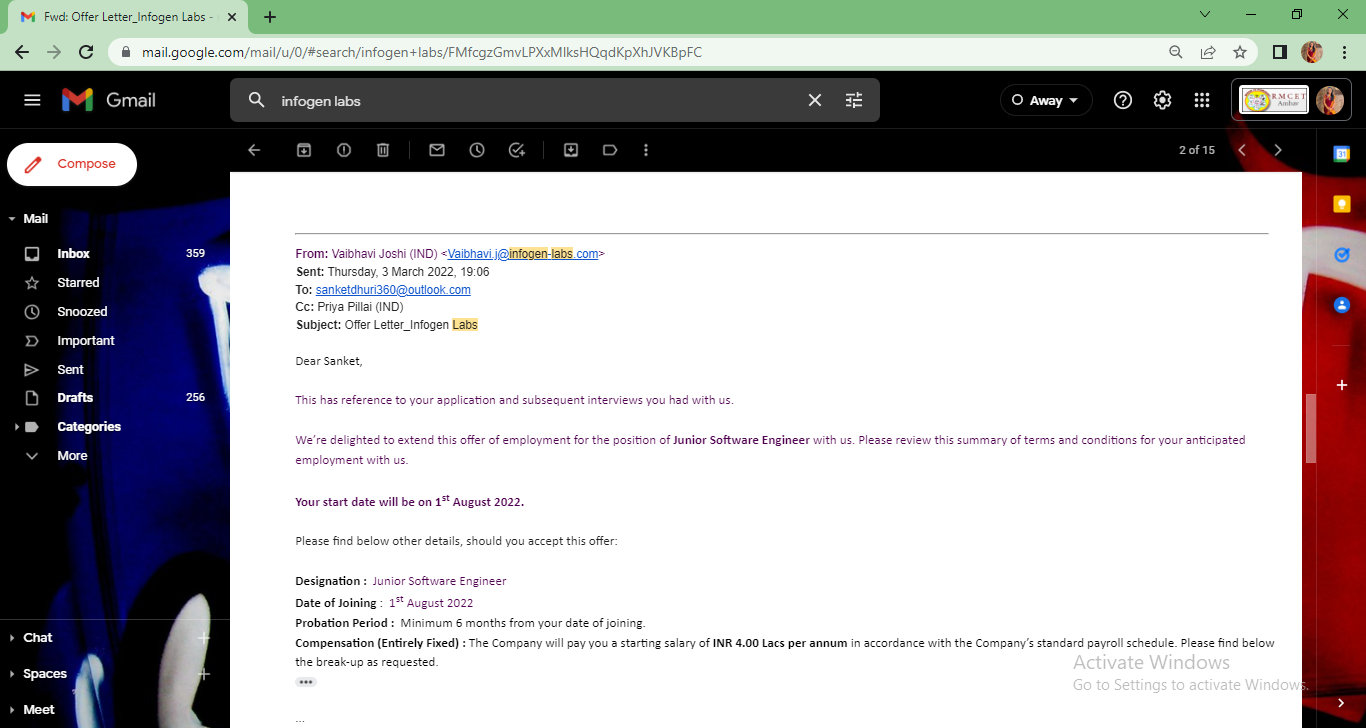Snooze this email with clock icon
This screenshot has height=728, width=1366.
(x=477, y=150)
